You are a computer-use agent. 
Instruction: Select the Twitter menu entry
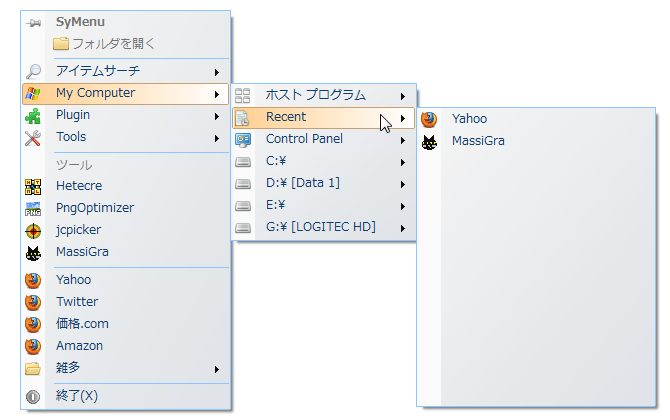pos(126,302)
